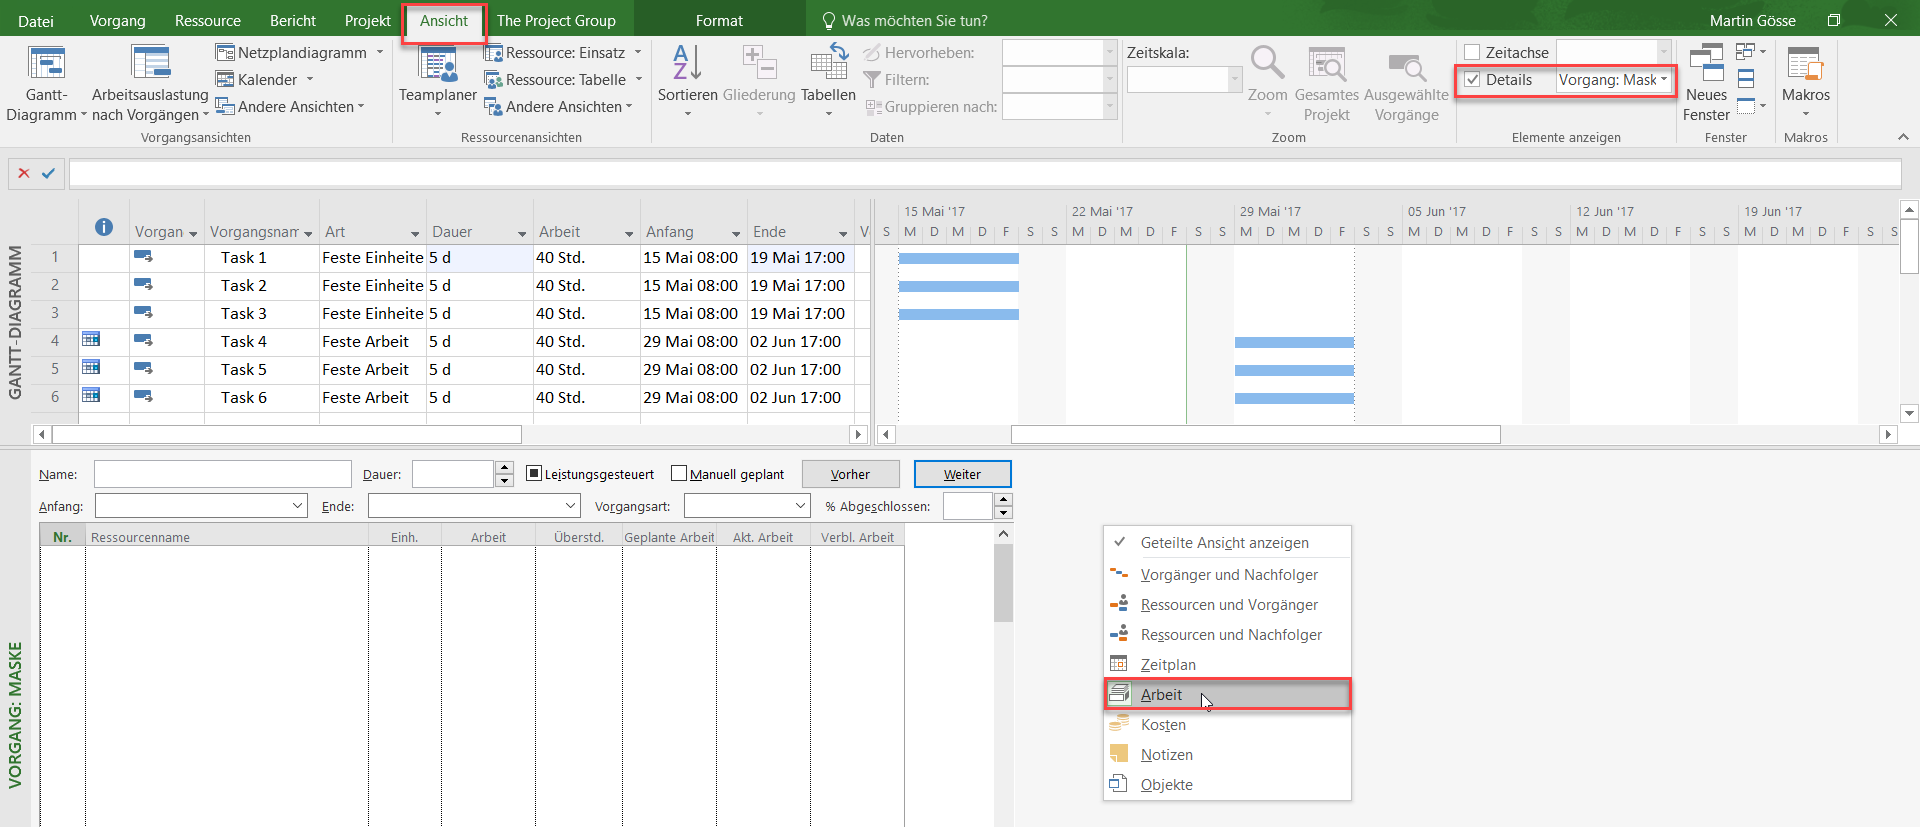The image size is (1920, 827).
Task: Open the Anfang date dropdown in the form
Action: pos(297,506)
